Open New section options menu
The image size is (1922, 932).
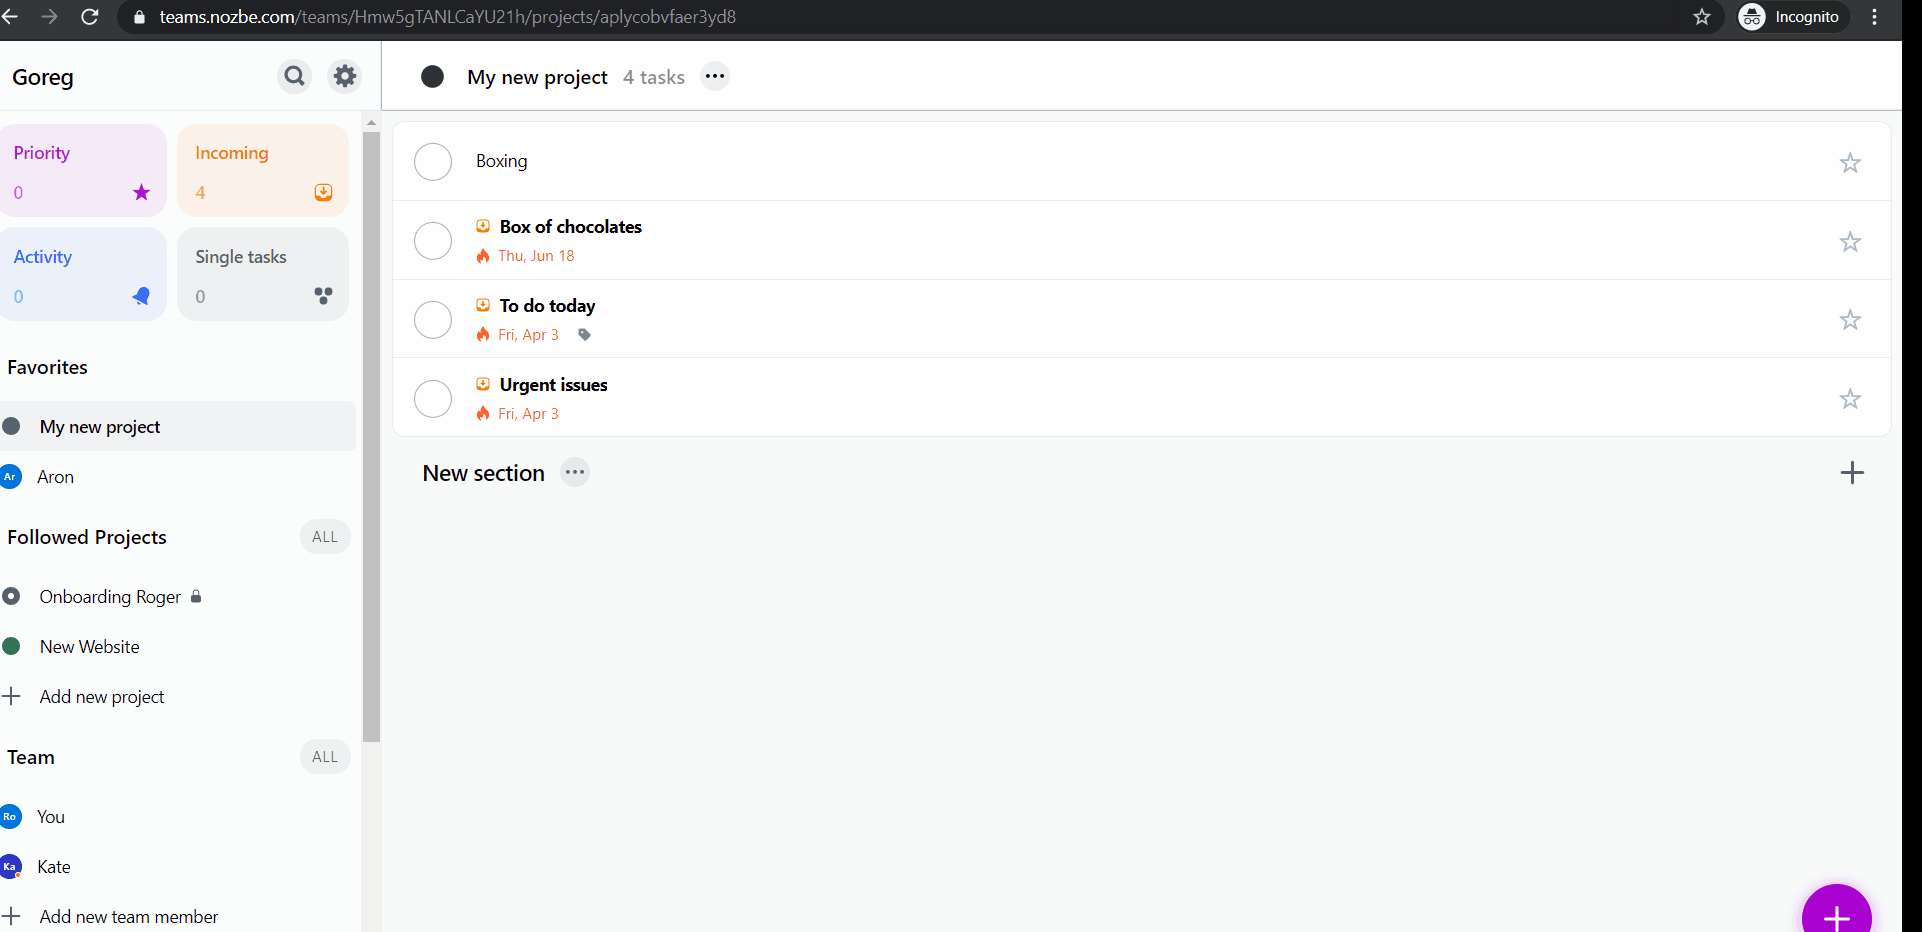tap(575, 472)
